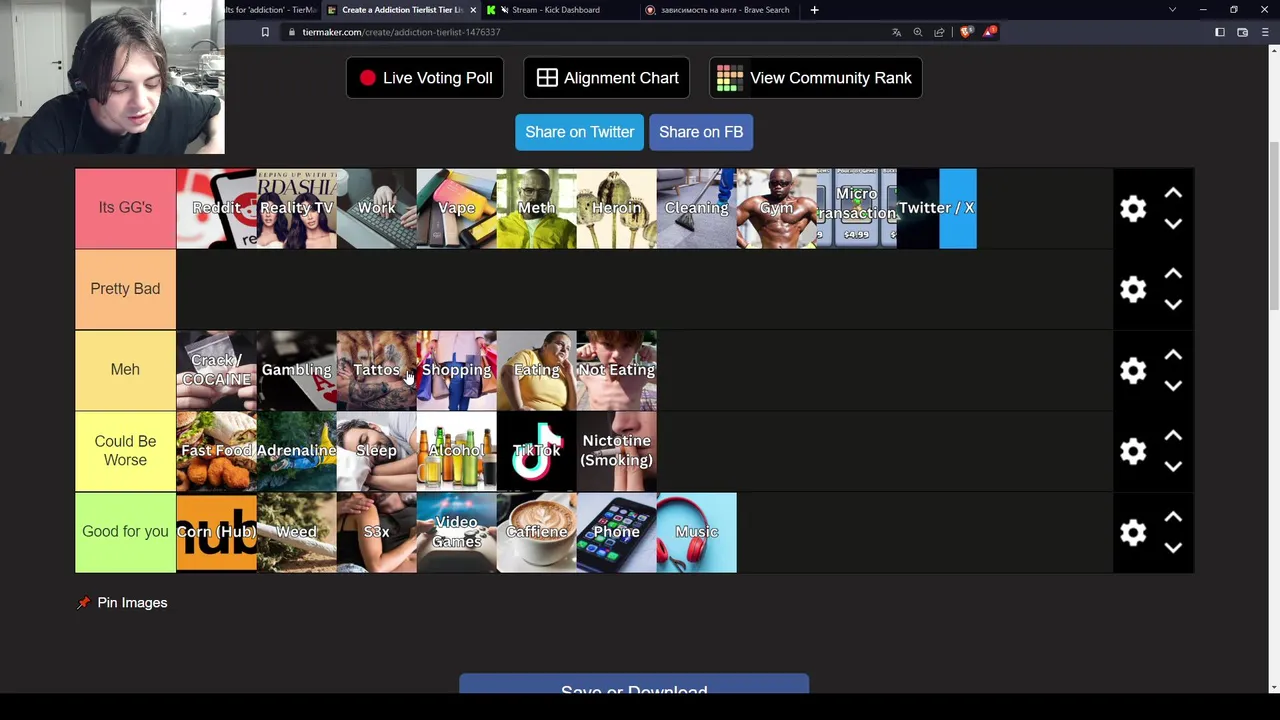
Task: Open settings gear for Pretty Bad tier
Action: (x=1133, y=289)
